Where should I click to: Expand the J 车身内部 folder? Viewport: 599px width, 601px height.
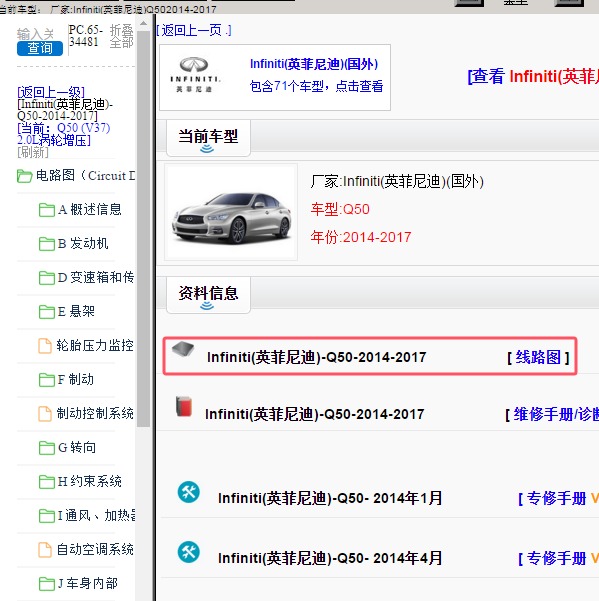[x=79, y=583]
